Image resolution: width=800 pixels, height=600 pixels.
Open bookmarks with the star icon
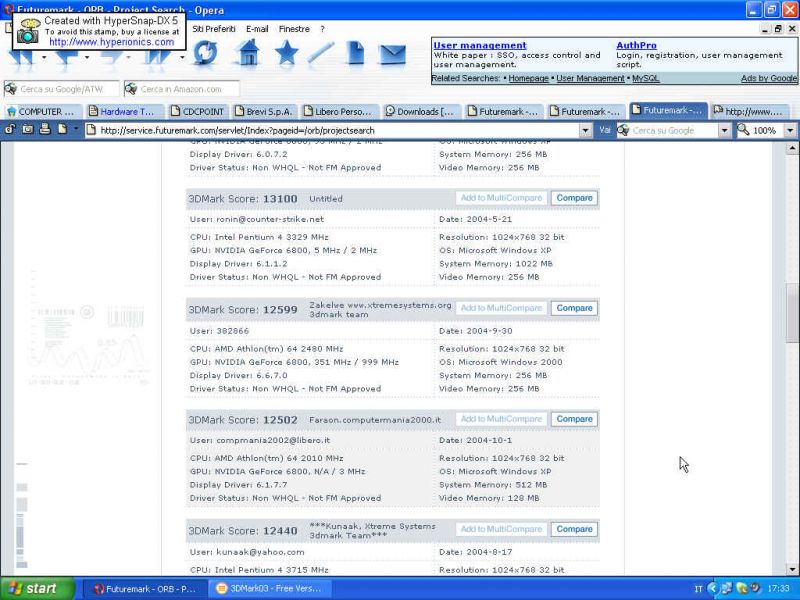tap(286, 53)
